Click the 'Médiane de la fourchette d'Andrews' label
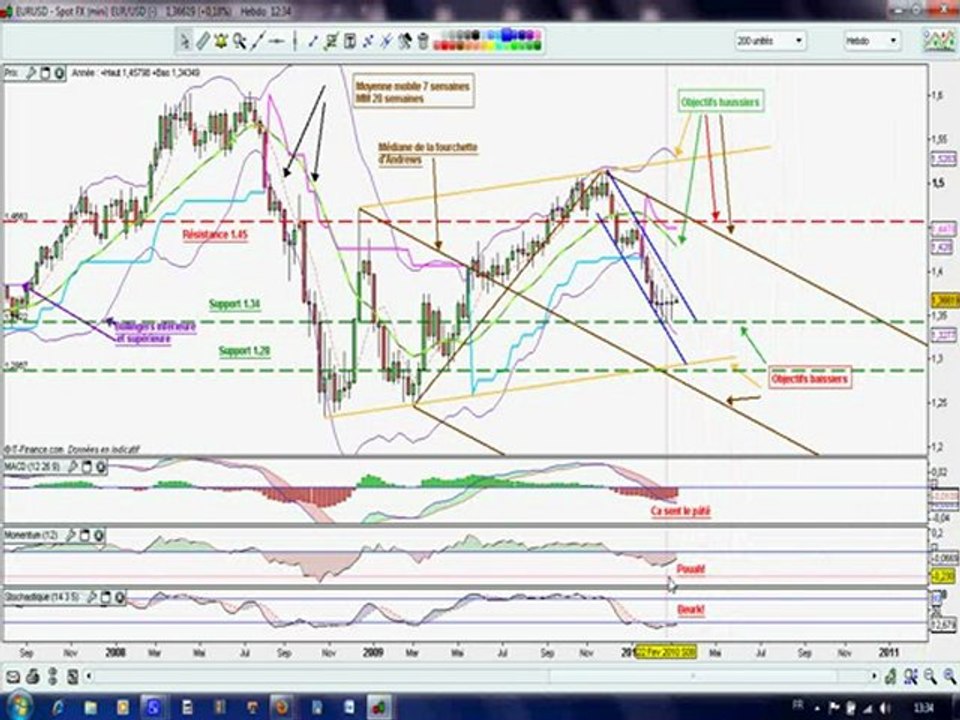The width and height of the screenshot is (960, 720). pos(427,154)
